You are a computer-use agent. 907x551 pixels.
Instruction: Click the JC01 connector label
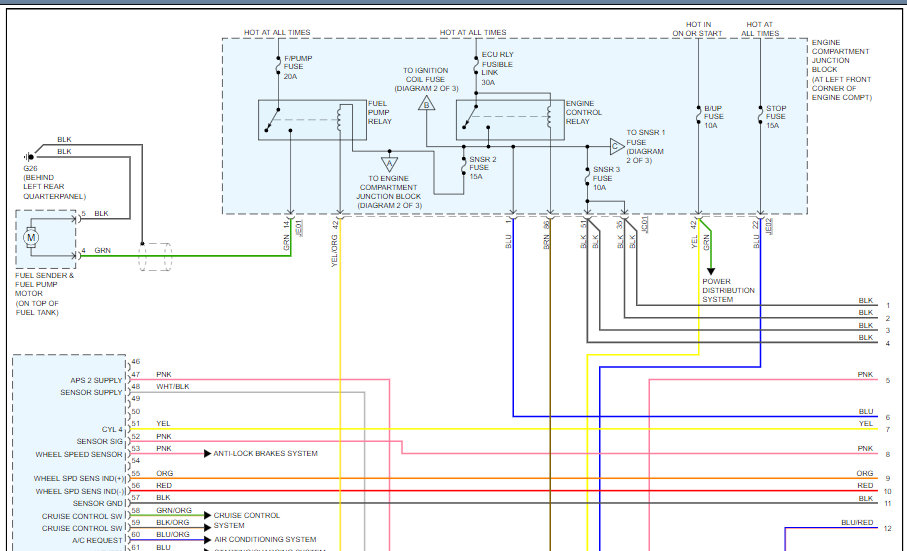pyautogui.click(x=645, y=225)
